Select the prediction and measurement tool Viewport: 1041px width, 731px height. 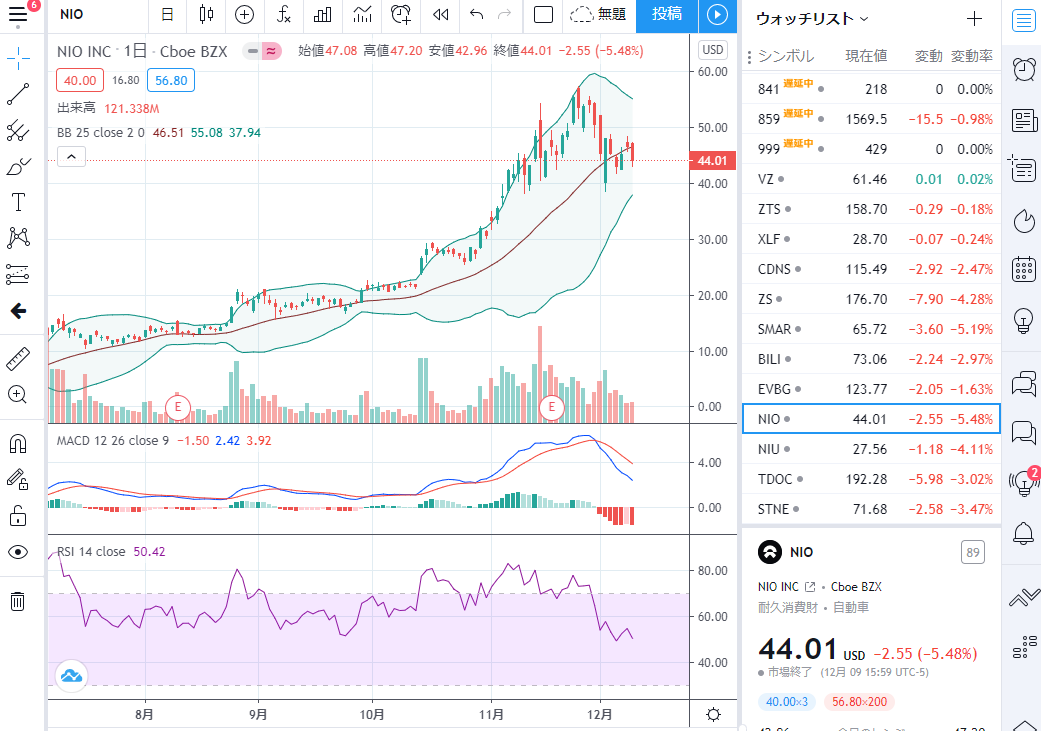18,274
